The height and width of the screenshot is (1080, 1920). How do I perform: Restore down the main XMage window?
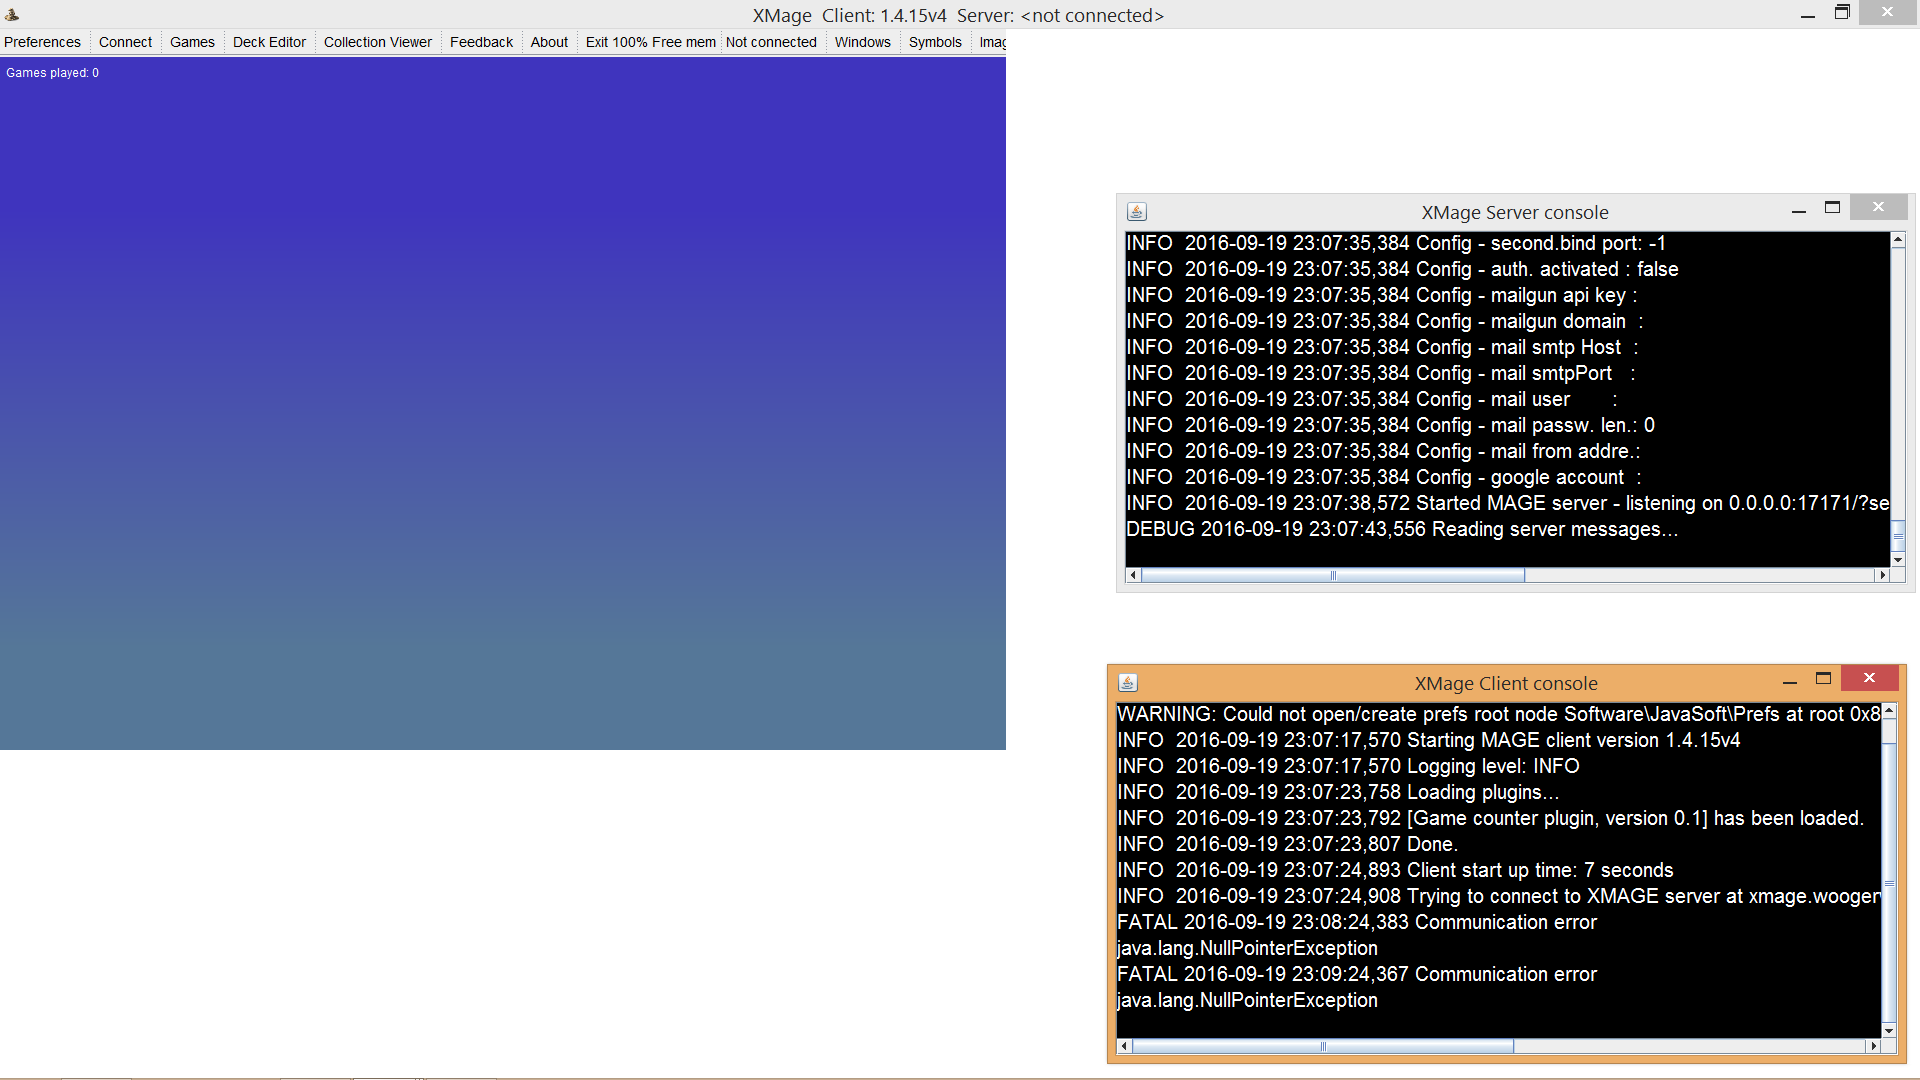pos(1842,13)
